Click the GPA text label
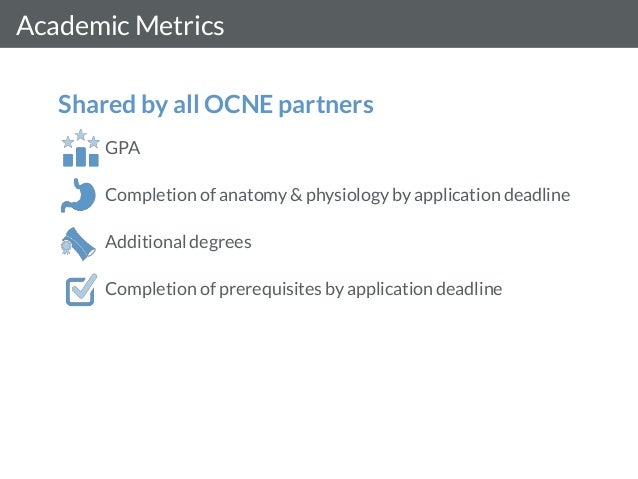 click(122, 148)
